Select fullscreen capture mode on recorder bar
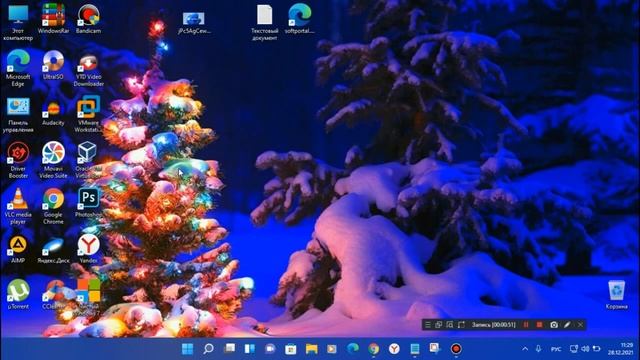640x360 pixels. [461, 325]
